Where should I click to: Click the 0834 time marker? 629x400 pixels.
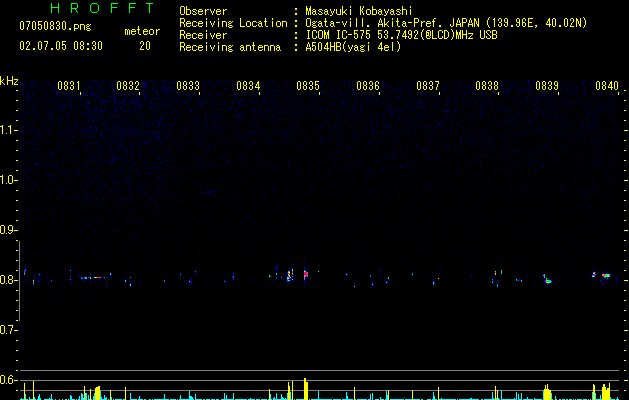click(248, 85)
